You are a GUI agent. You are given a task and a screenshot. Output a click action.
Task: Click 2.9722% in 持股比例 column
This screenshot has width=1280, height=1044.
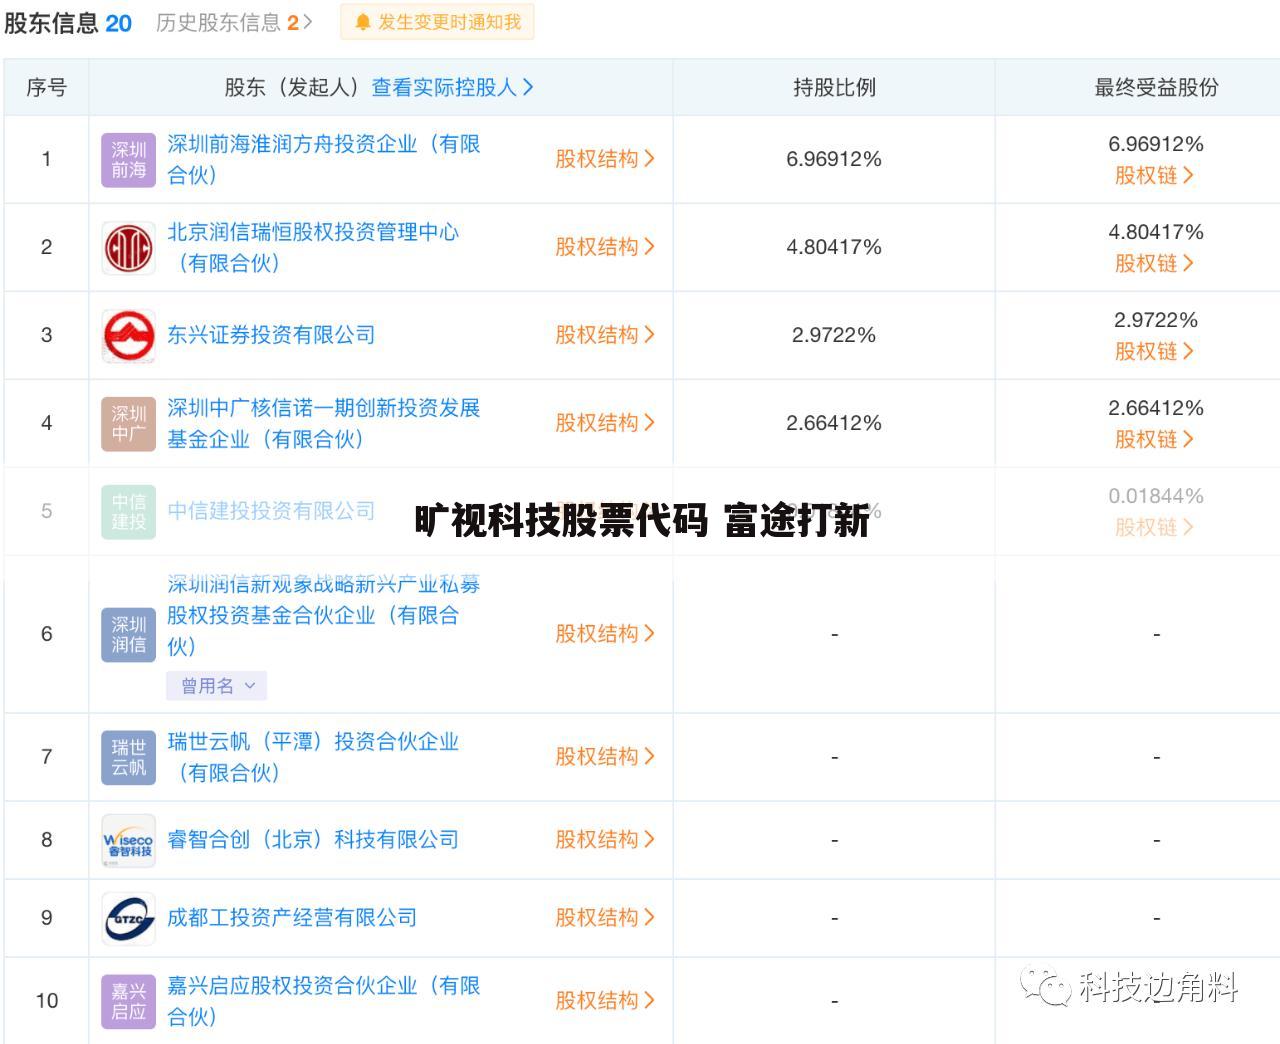[x=834, y=335]
